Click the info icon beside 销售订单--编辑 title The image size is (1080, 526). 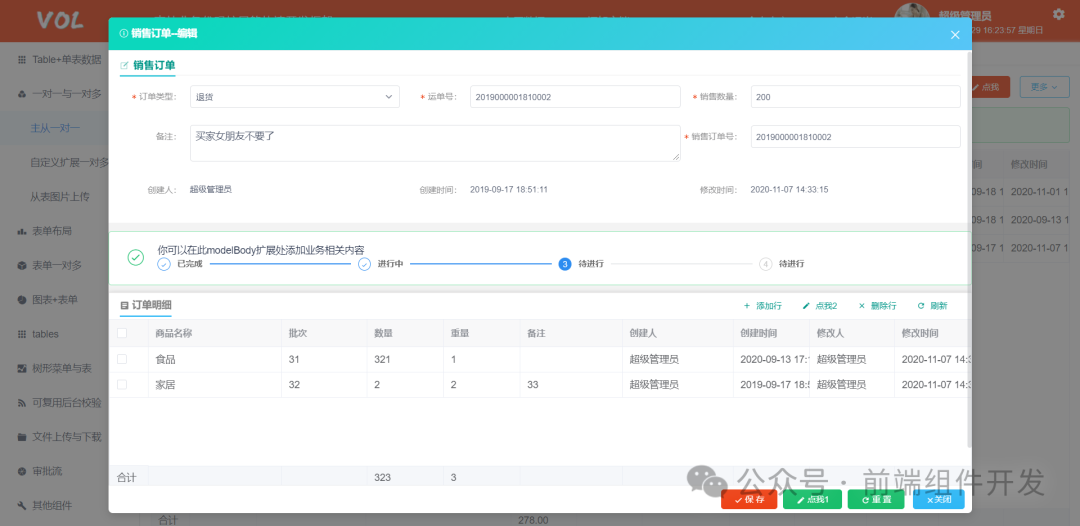pyautogui.click(x=123, y=33)
